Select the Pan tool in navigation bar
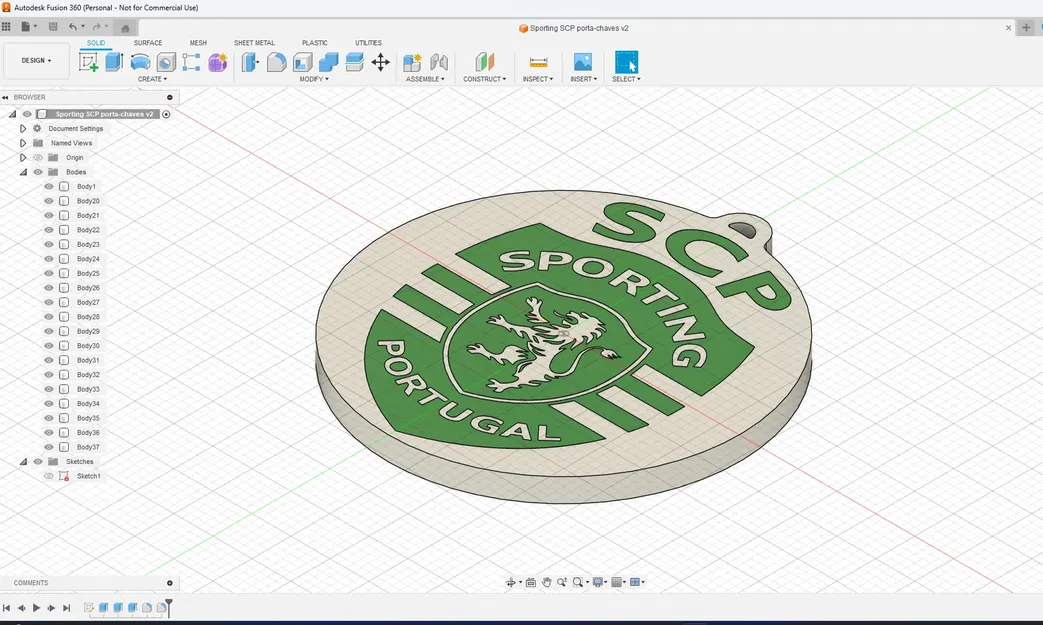This screenshot has width=1043, height=625. 546,581
